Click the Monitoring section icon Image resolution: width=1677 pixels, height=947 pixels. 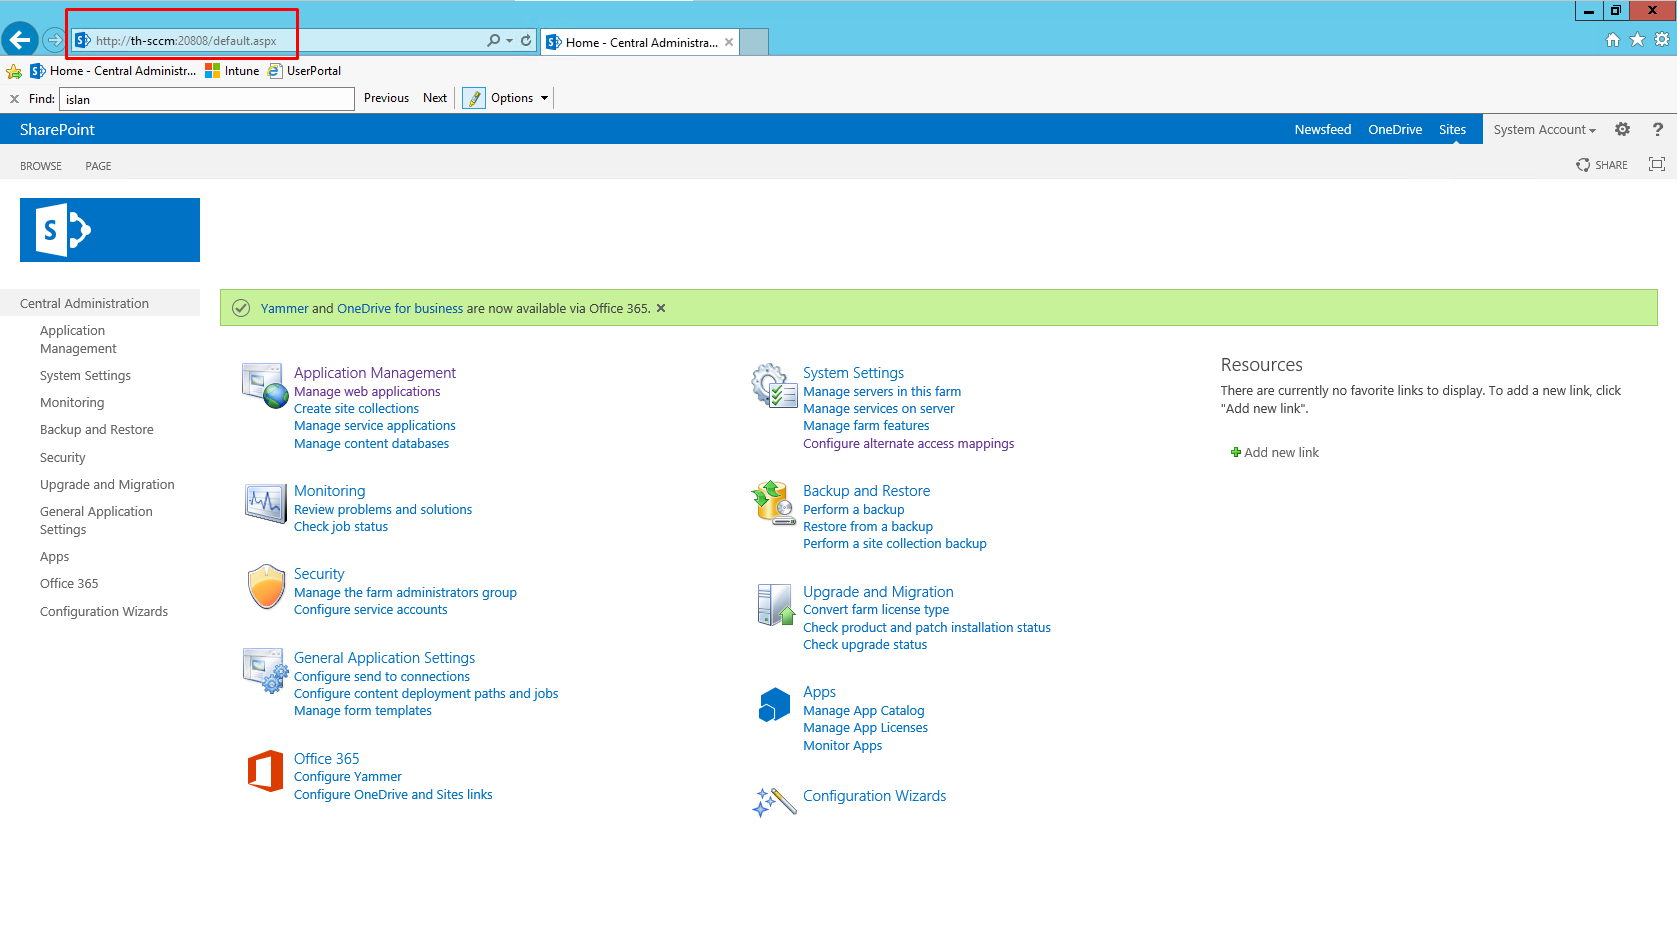(265, 502)
